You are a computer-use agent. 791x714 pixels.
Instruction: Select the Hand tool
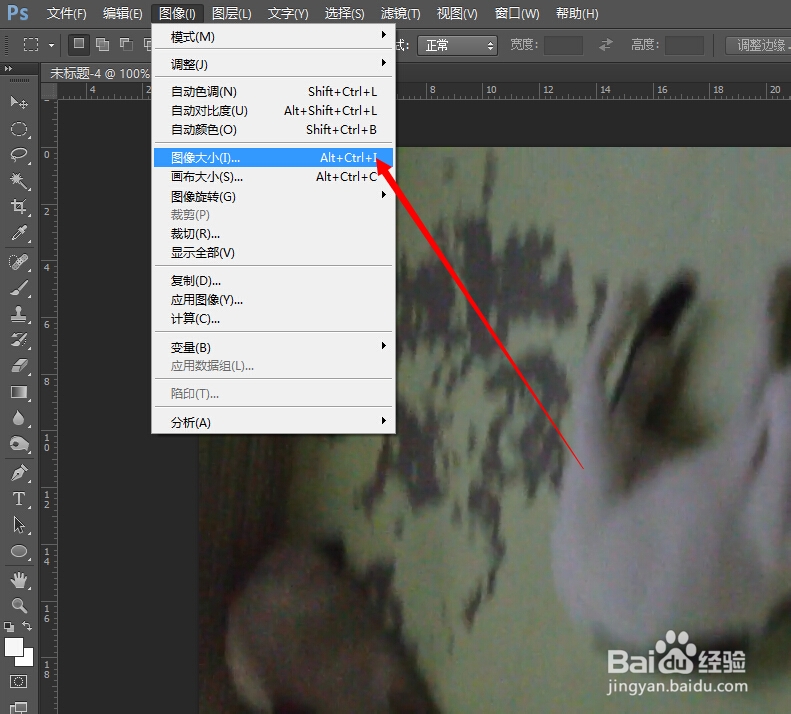tap(19, 581)
